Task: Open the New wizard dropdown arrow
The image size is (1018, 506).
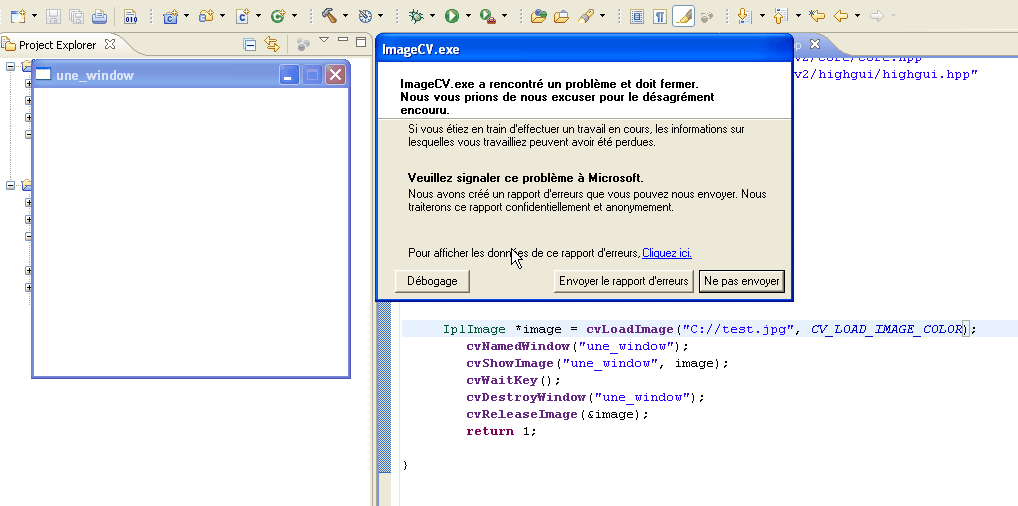Action: [x=34, y=16]
